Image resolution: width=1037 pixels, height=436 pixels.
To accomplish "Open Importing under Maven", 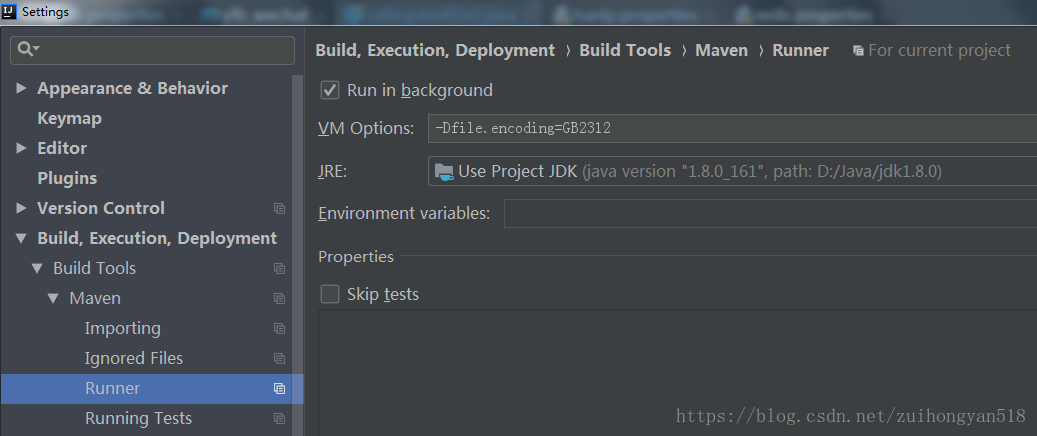I will click(x=122, y=328).
